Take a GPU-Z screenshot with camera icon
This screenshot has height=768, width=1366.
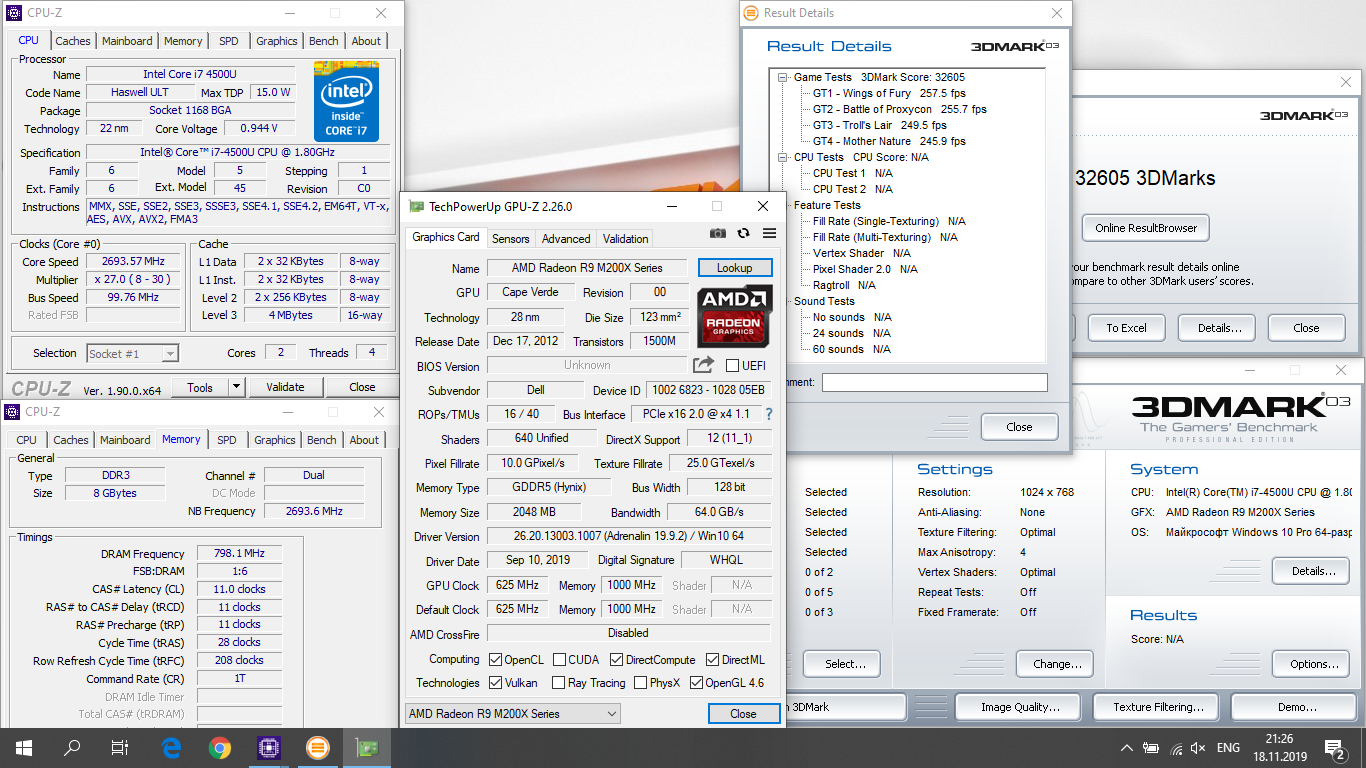click(717, 233)
